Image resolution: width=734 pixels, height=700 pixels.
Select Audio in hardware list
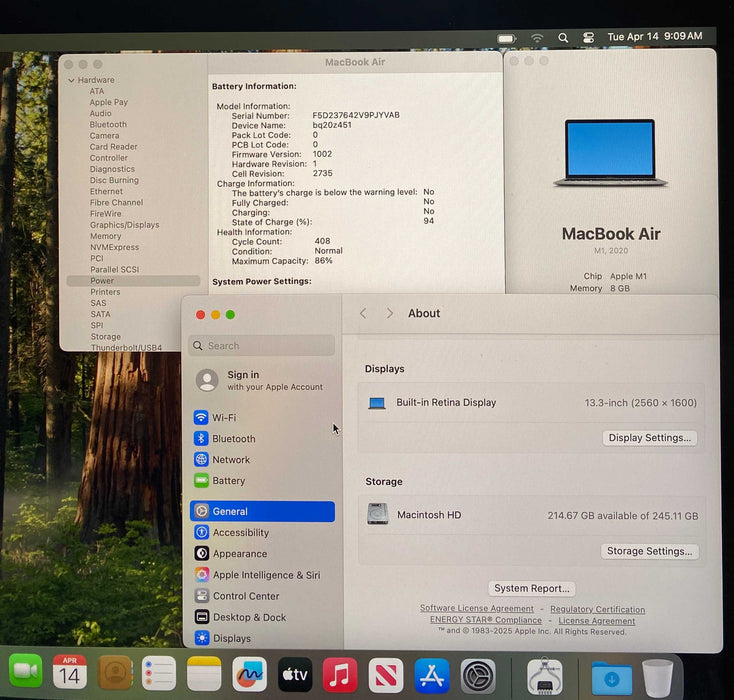[x=100, y=113]
